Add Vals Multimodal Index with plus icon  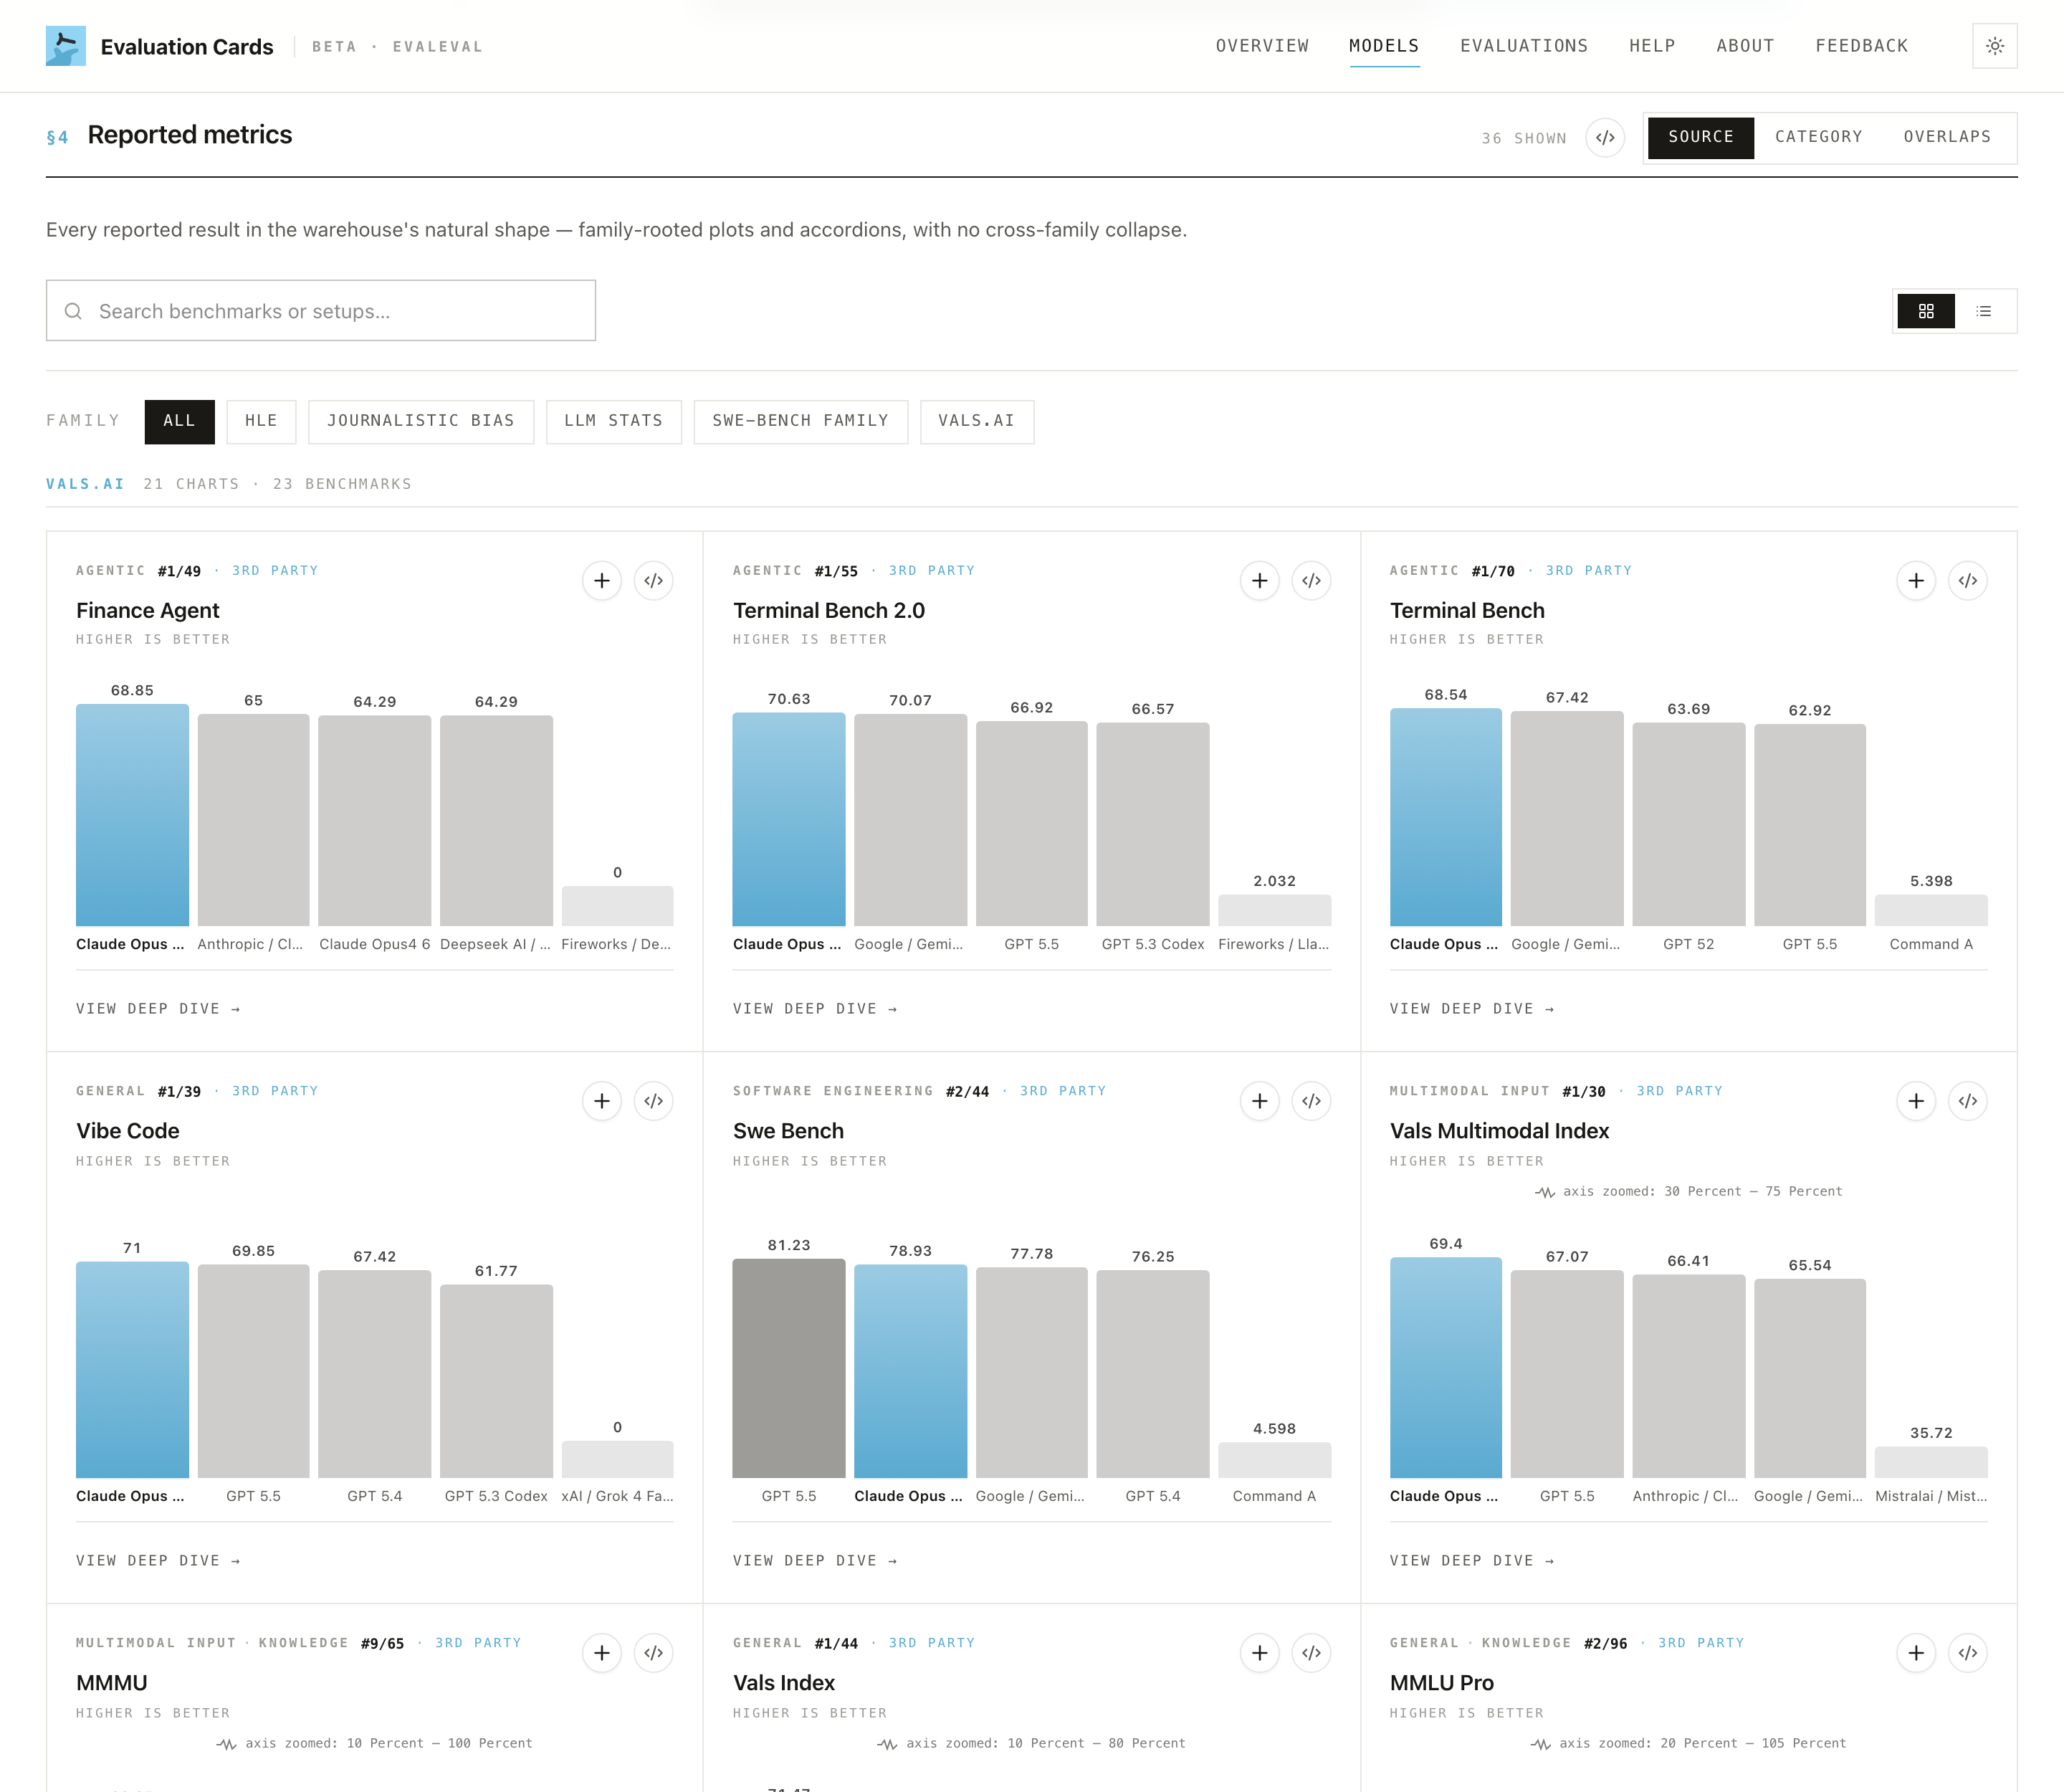(1916, 1101)
